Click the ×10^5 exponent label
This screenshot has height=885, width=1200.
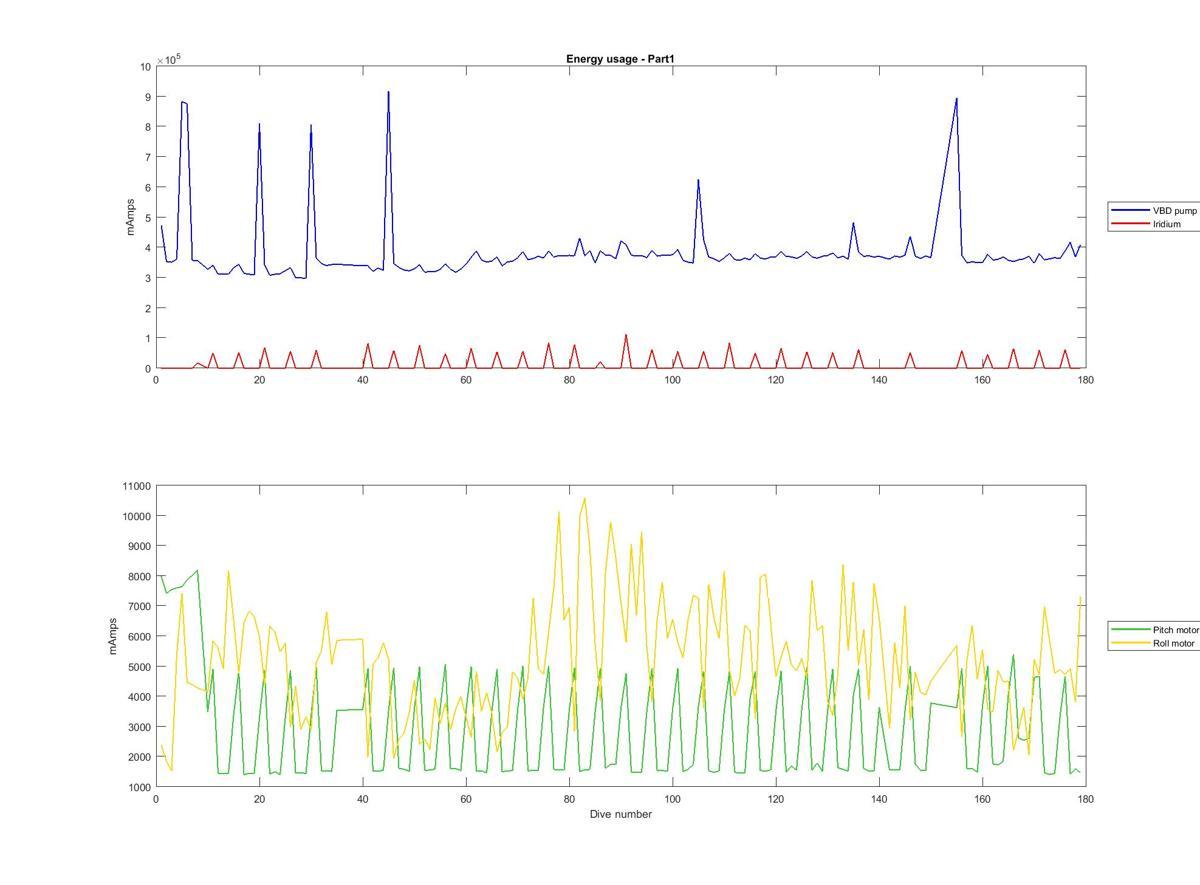168,60
